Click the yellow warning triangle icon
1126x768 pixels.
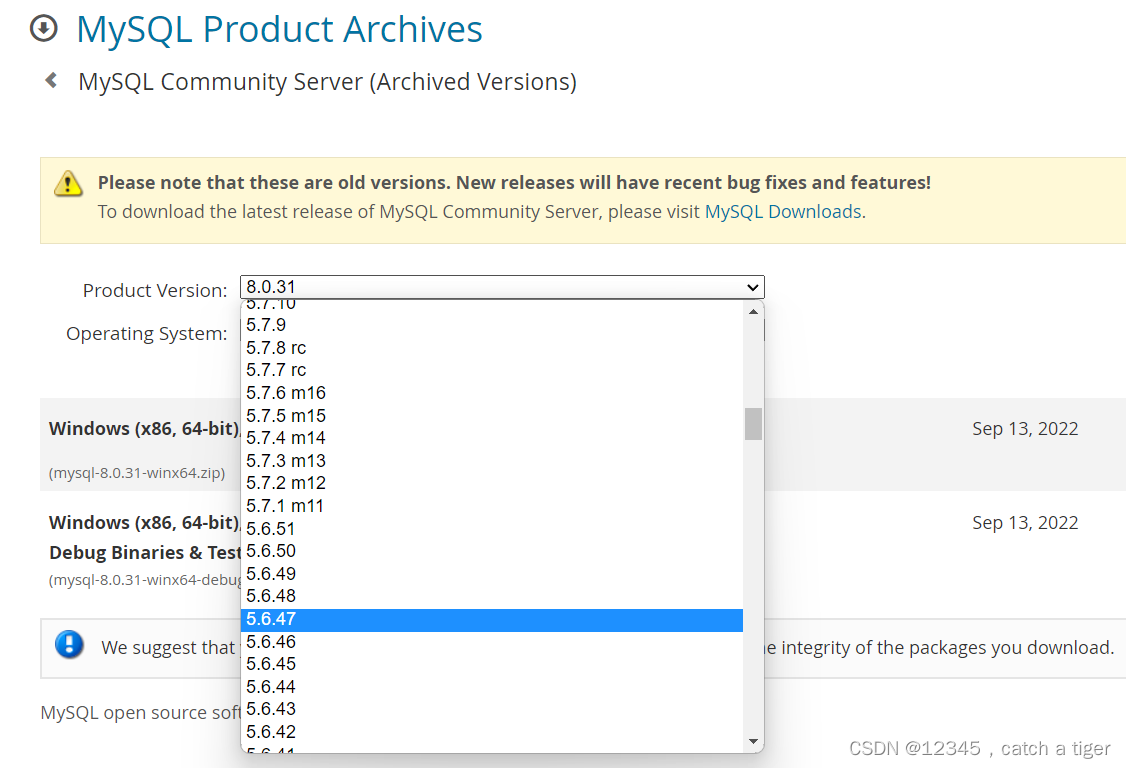(x=68, y=184)
